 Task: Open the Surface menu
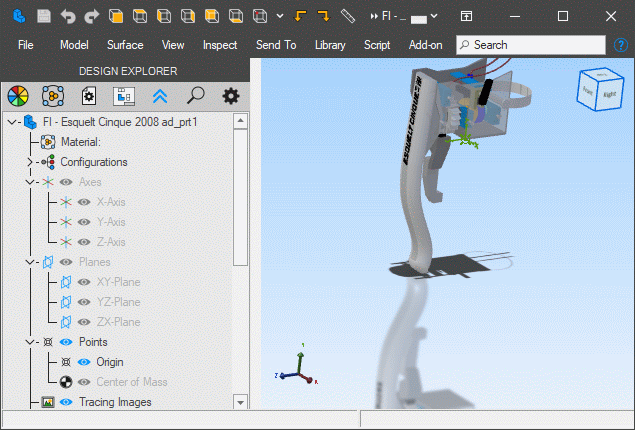click(x=125, y=45)
